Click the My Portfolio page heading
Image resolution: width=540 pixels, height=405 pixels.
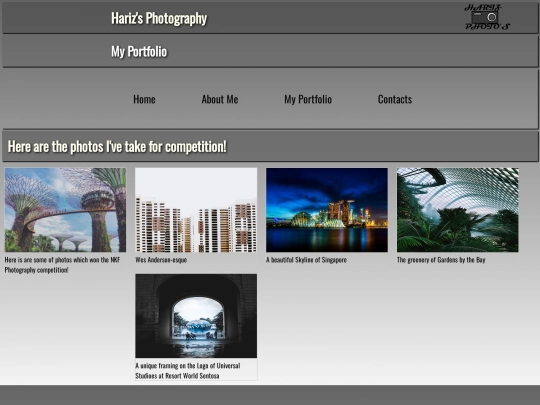pos(139,52)
